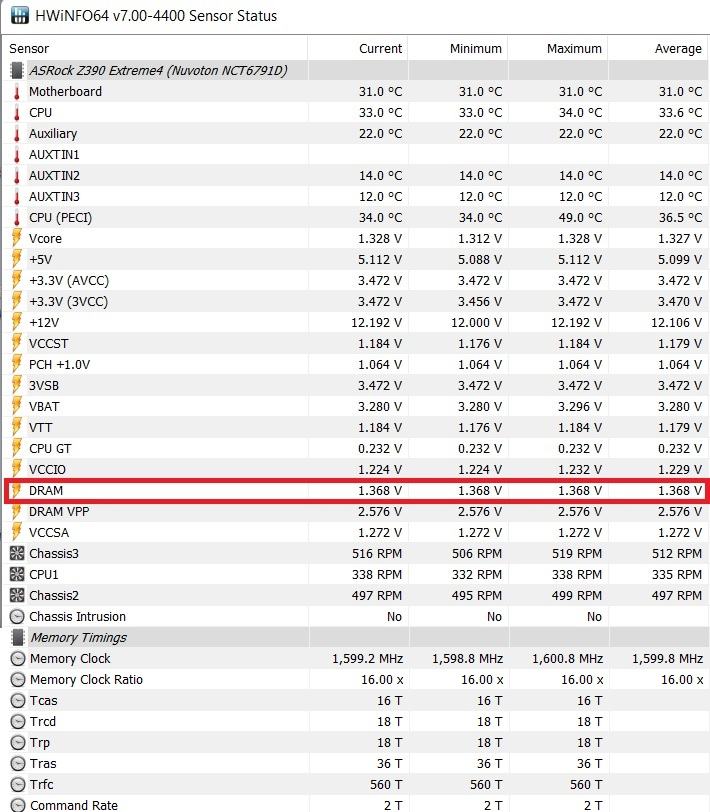Click the Memory Clock gauge icon
The height and width of the screenshot is (812, 710).
point(18,659)
